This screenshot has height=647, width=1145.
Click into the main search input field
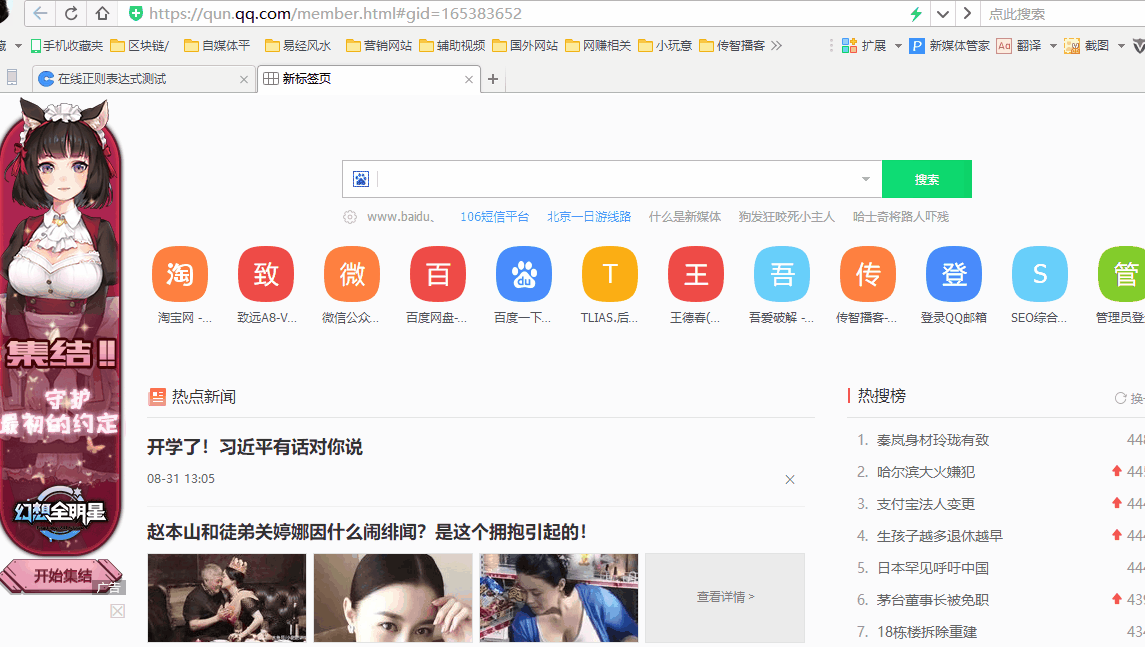[x=613, y=179]
